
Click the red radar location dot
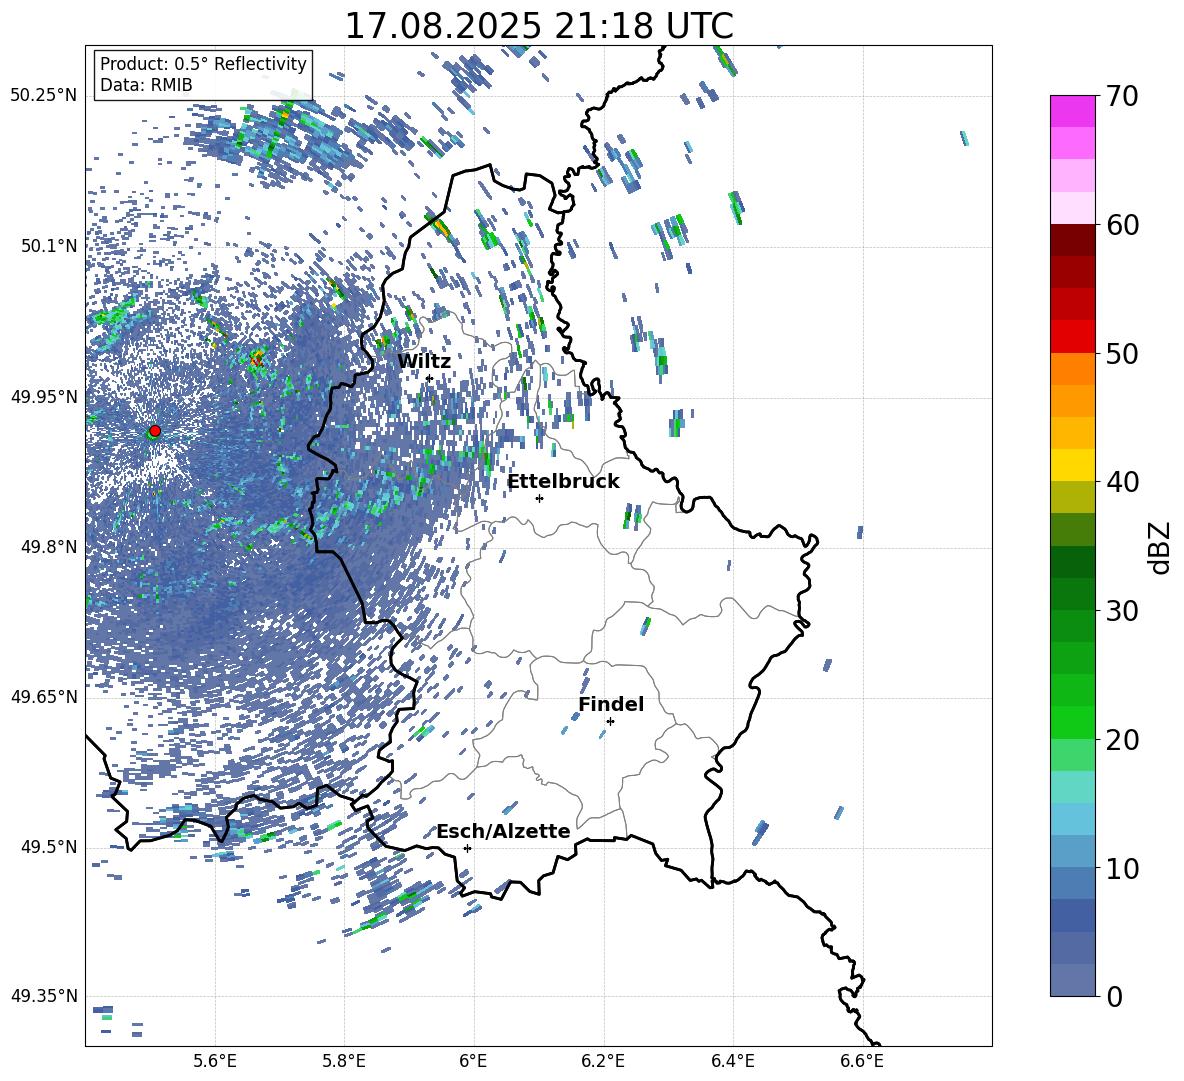coord(155,431)
